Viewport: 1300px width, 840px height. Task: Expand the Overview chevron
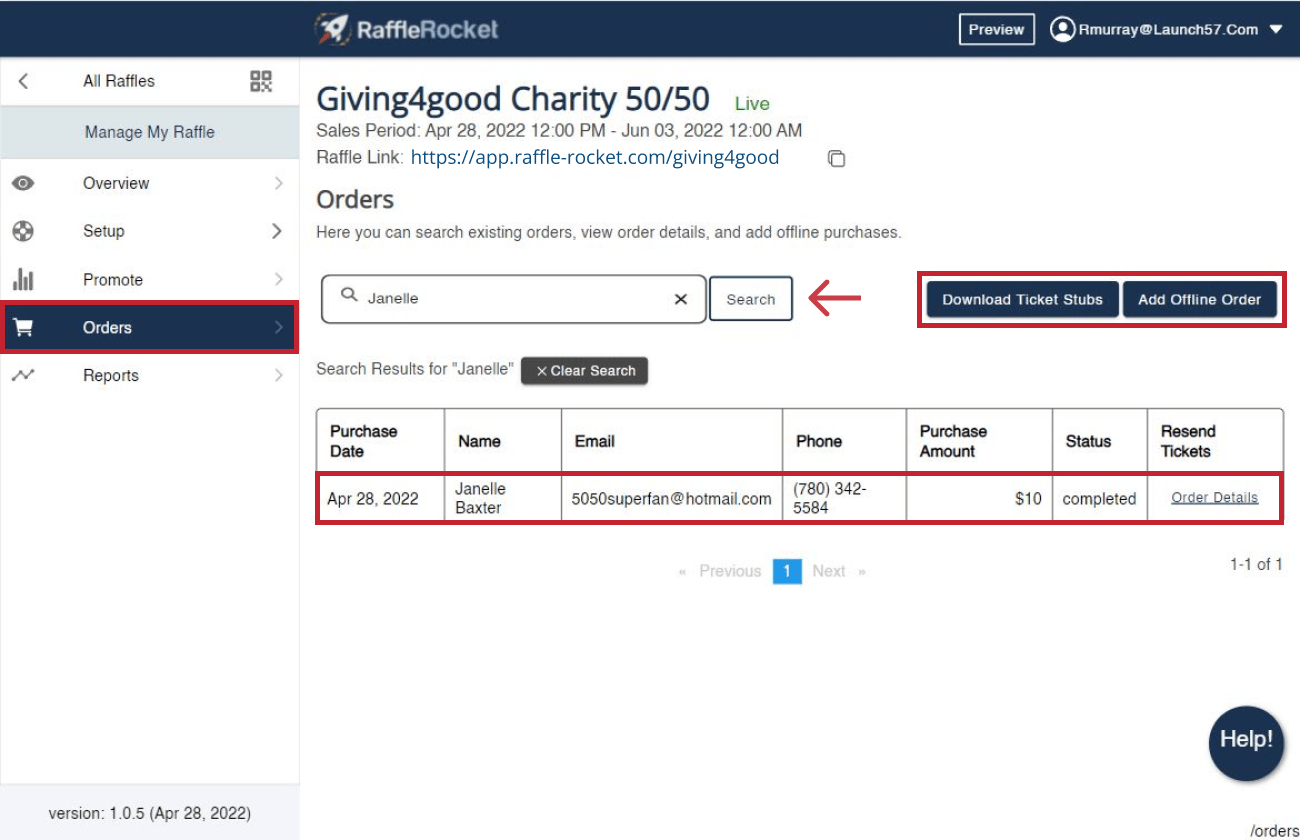tap(278, 183)
